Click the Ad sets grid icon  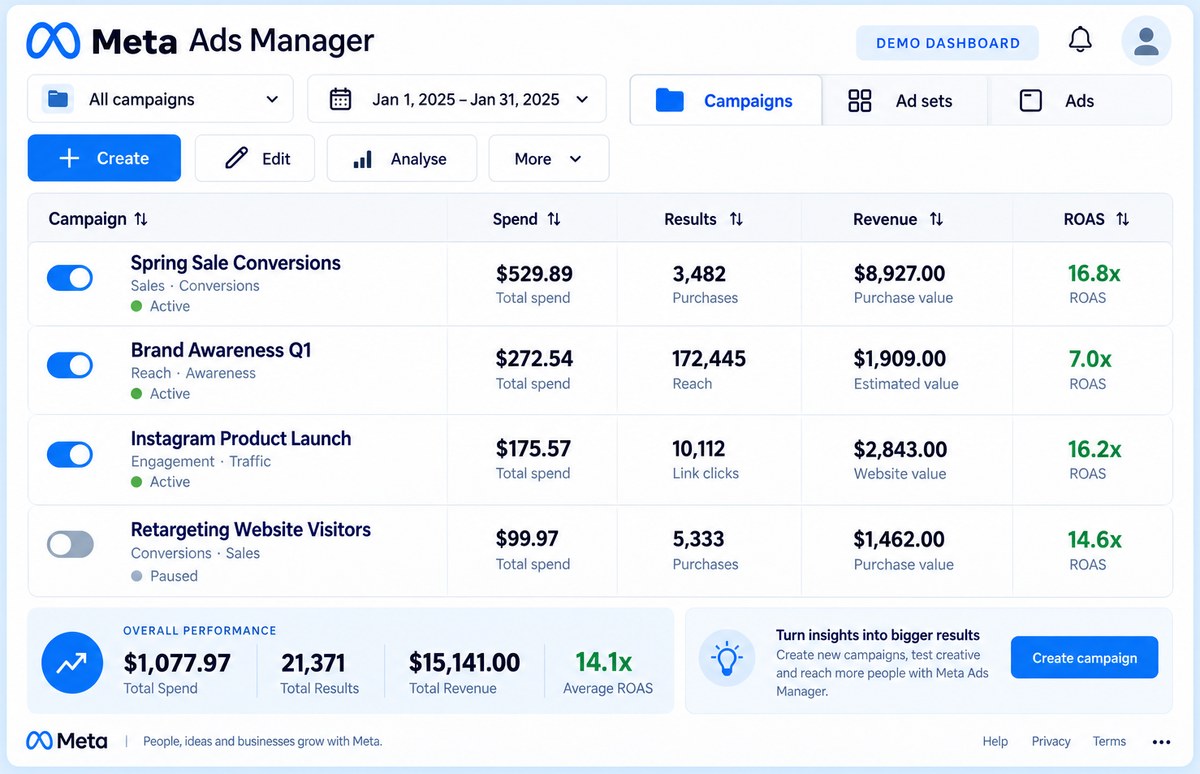tap(859, 100)
